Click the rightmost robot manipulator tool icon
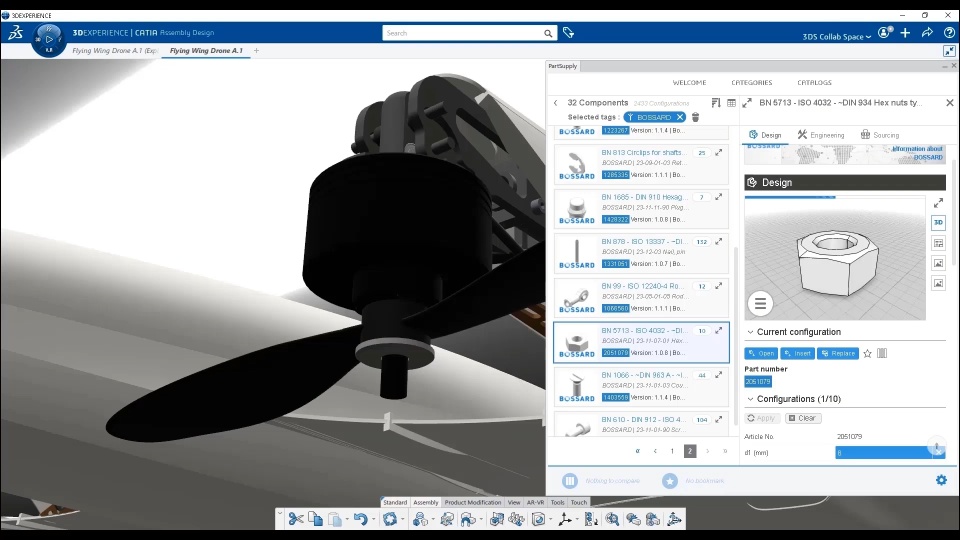Image resolution: width=960 pixels, height=540 pixels. pos(674,519)
